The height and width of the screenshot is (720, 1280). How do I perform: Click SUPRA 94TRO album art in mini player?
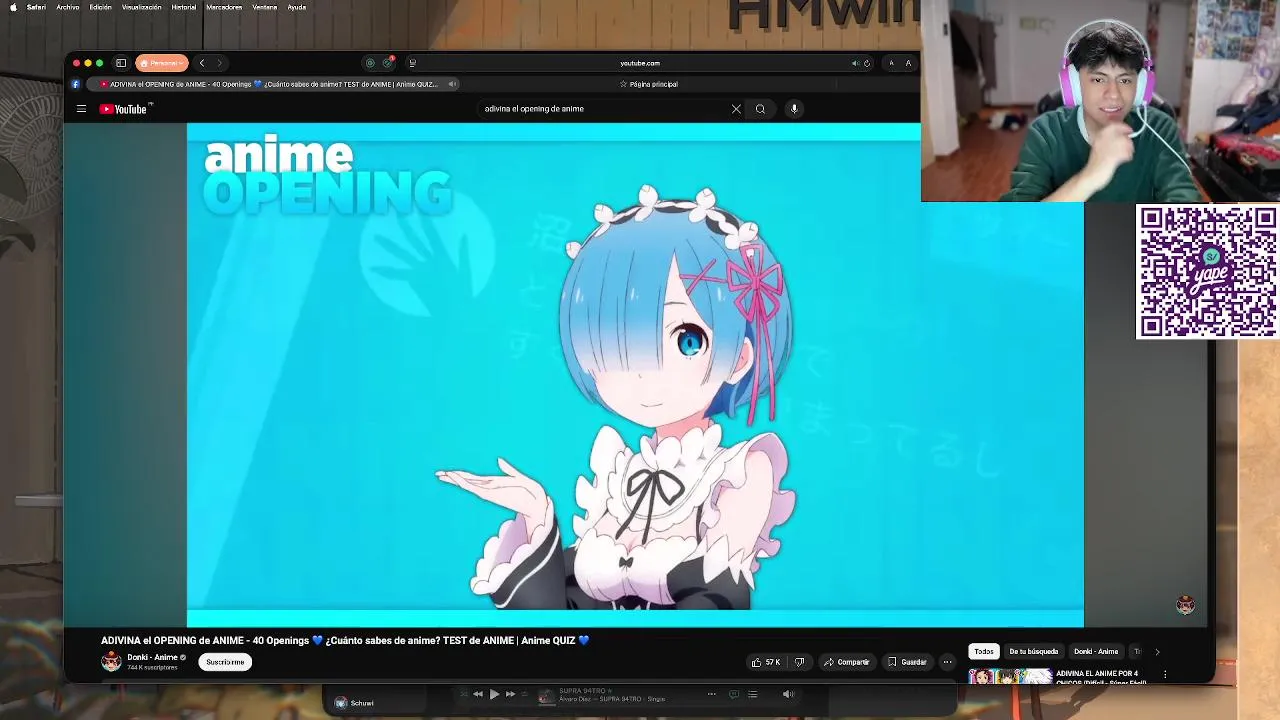(x=546, y=696)
